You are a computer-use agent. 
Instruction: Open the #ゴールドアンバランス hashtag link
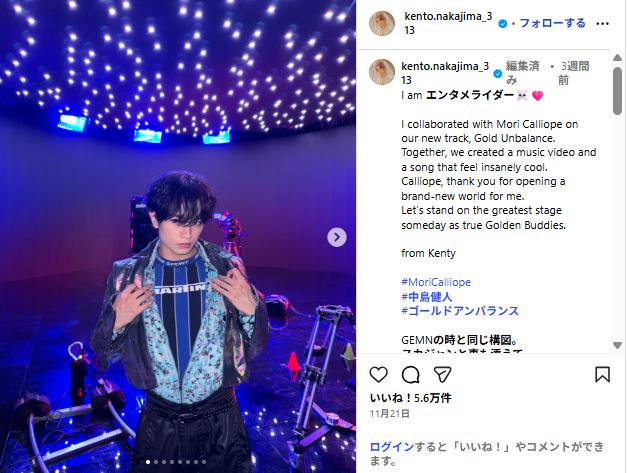pos(460,311)
